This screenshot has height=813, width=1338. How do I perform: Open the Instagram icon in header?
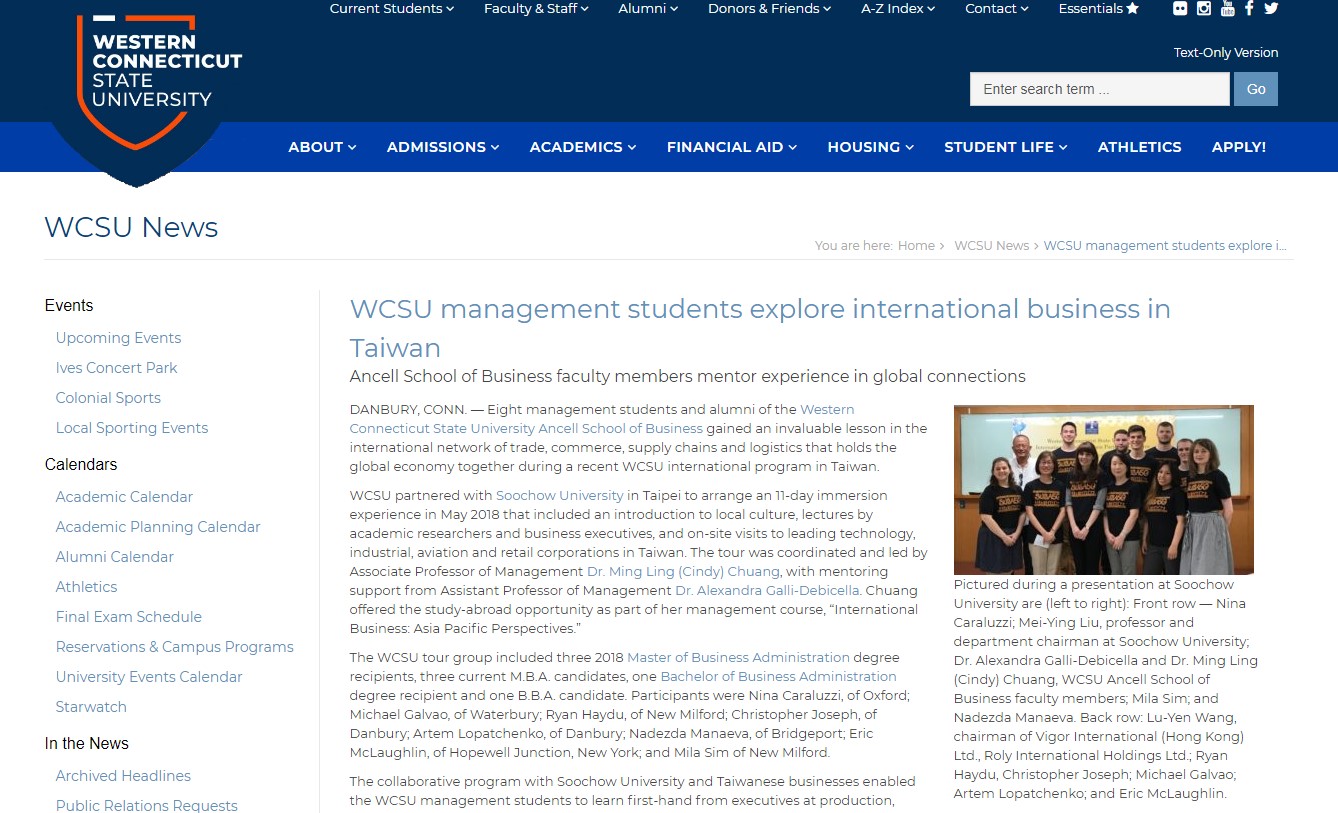click(x=1204, y=9)
